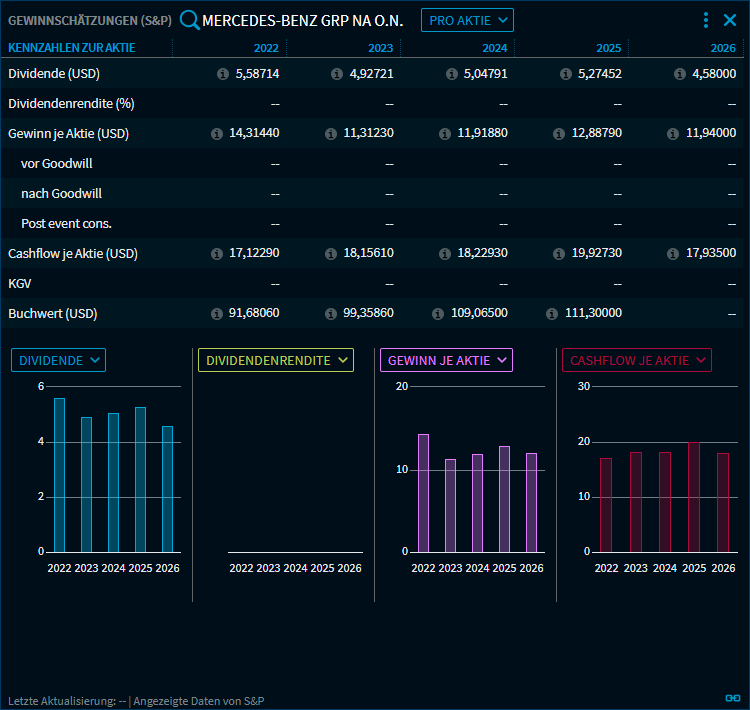Open the CASHFLOW JE AKTIE chart dropdown

pyautogui.click(x=636, y=360)
